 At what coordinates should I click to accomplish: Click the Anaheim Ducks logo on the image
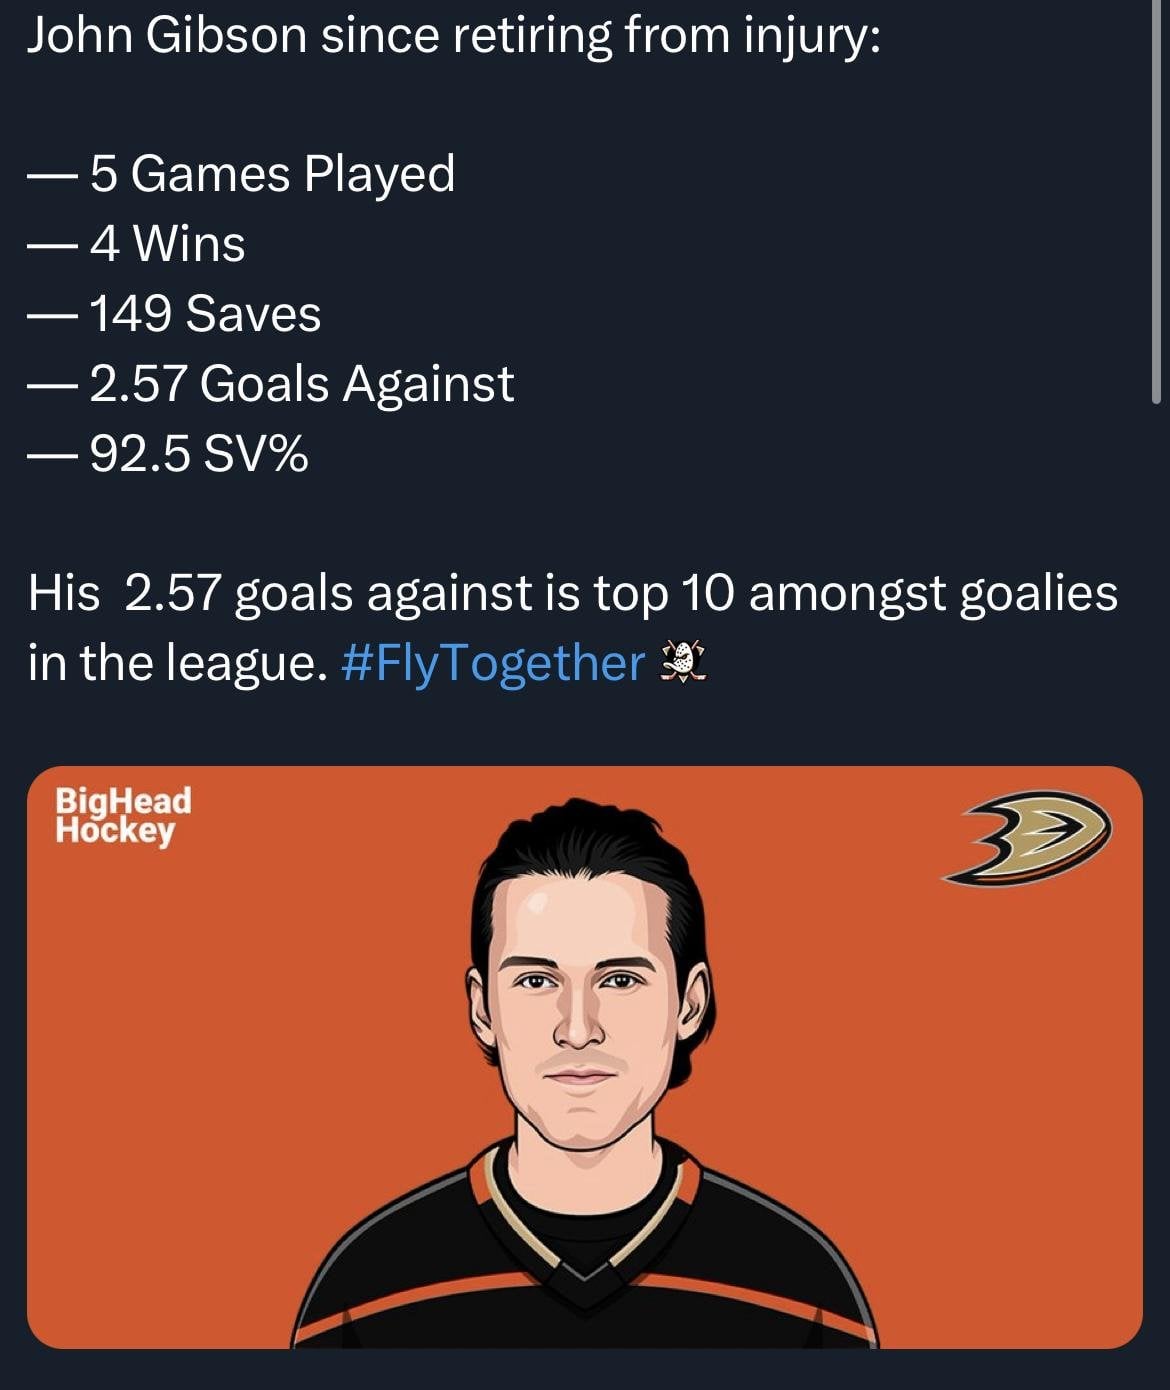pyautogui.click(x=1027, y=838)
